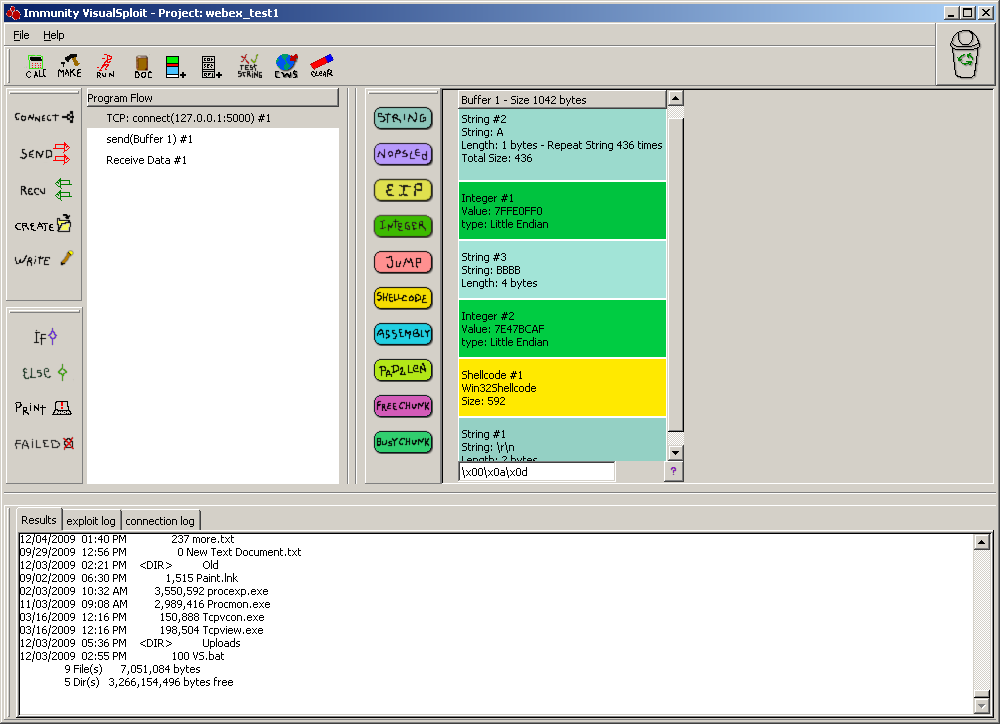Click the bad characters input field
1000x724 pixels.
pos(536,472)
